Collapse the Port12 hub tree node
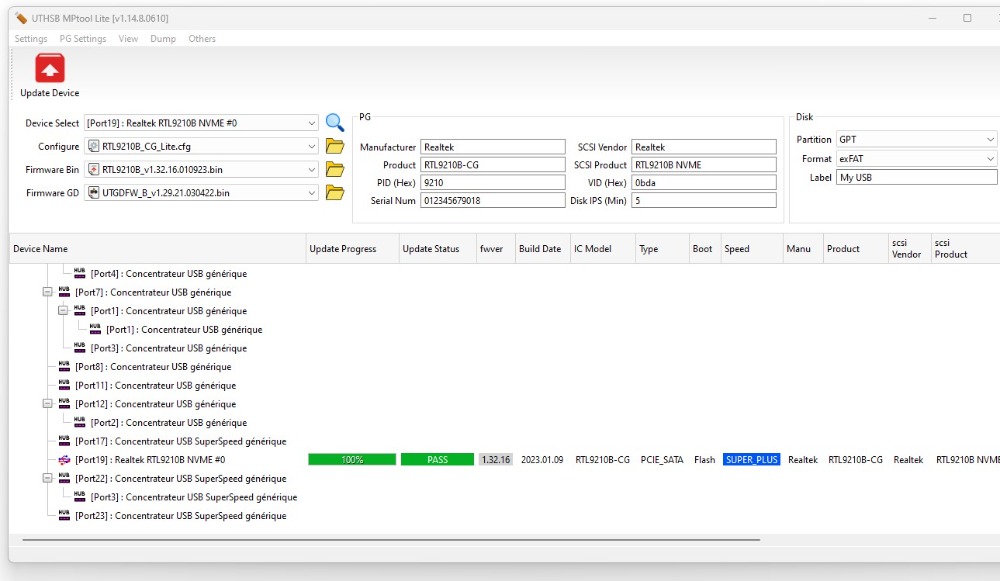 [x=48, y=404]
